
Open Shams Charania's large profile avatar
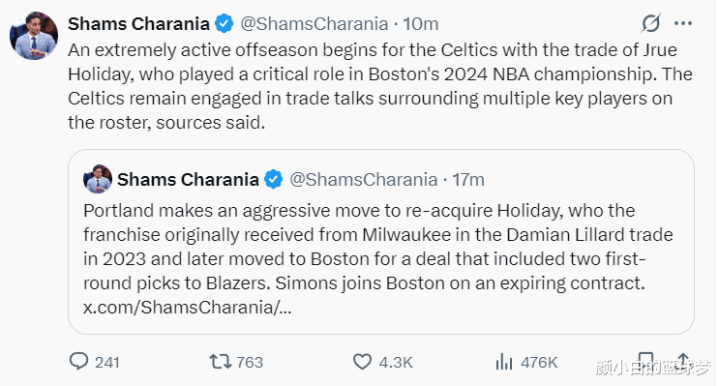pyautogui.click(x=34, y=36)
